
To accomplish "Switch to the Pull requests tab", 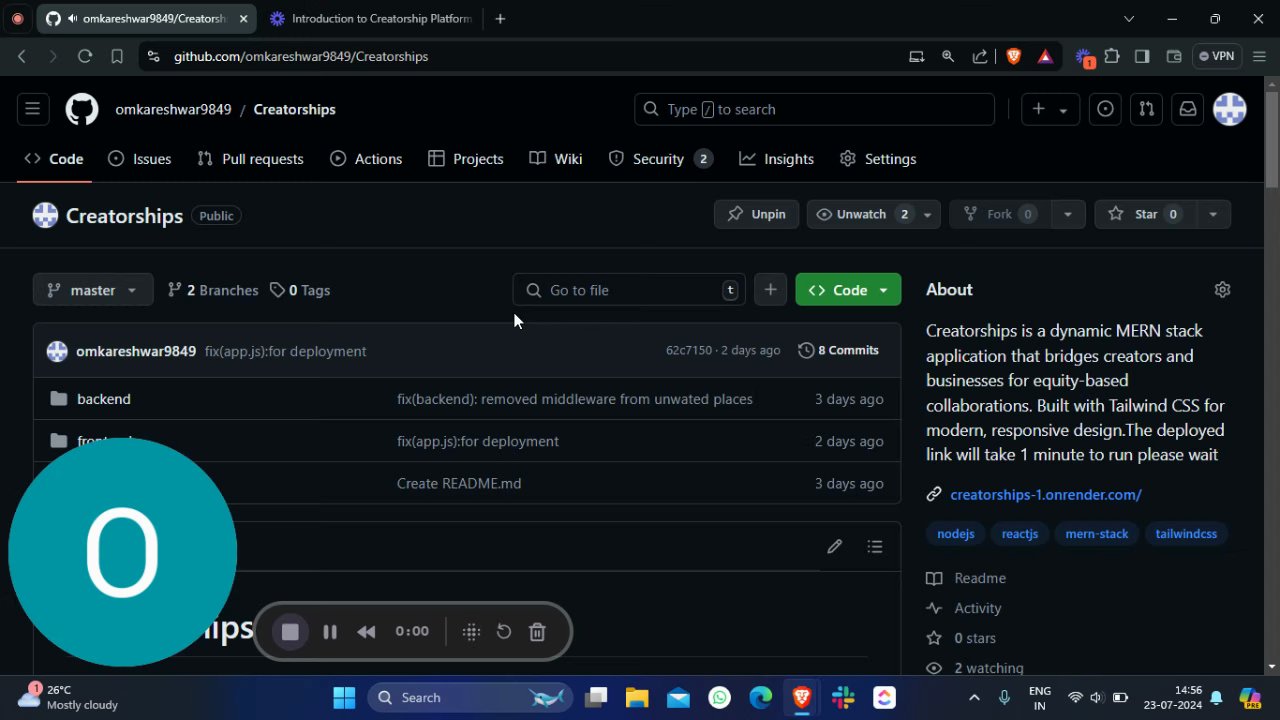I will tap(251, 159).
